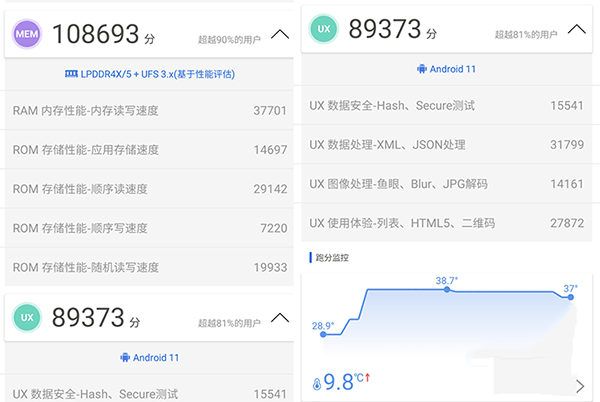Screen dimensions: 600x402
Task: Select the ROM 存储性能-顺序写速度 row
Action: 148,228
